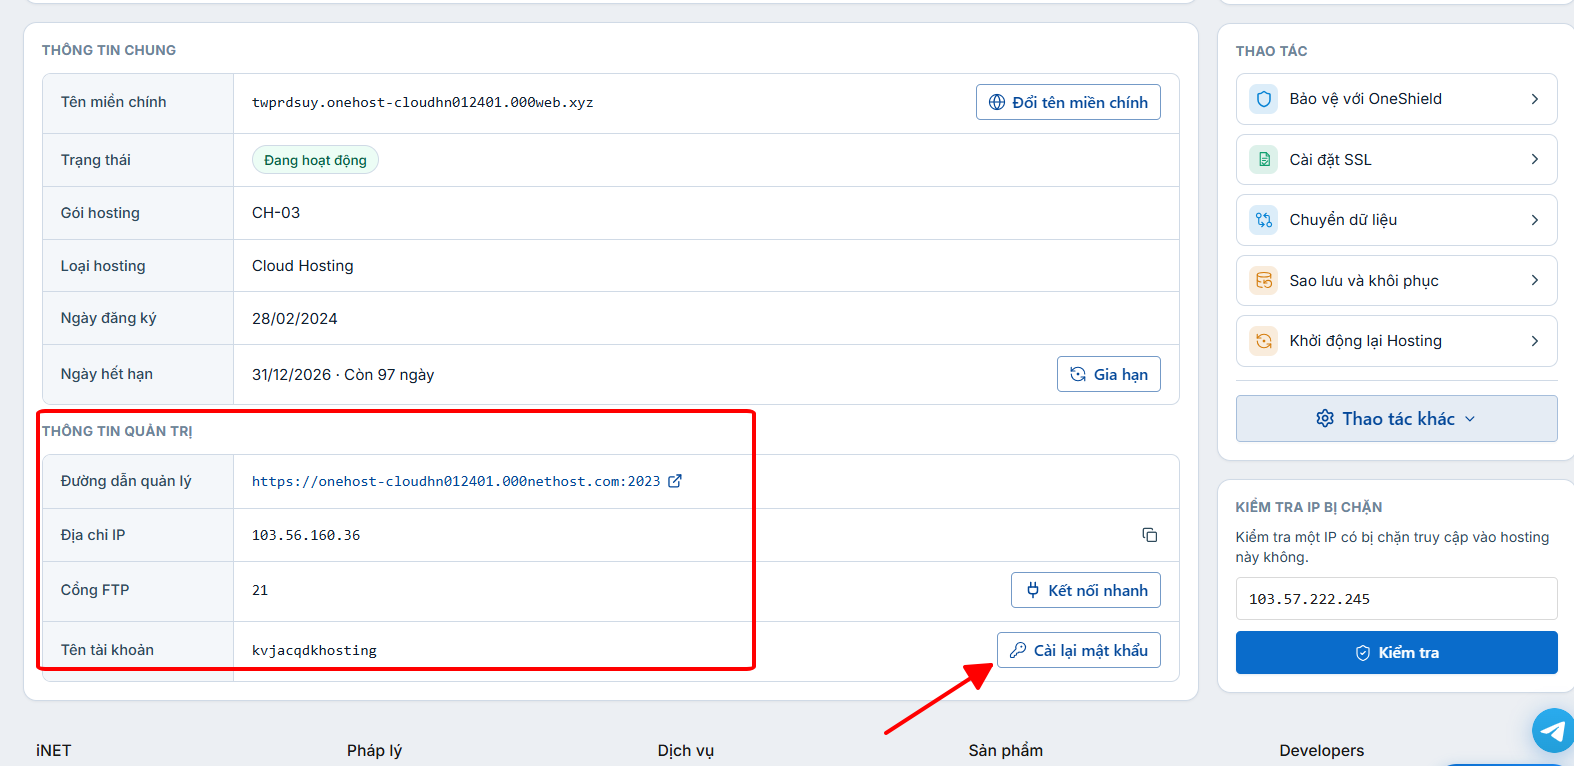Click the Đổi tên miền chính button label

1080,102
